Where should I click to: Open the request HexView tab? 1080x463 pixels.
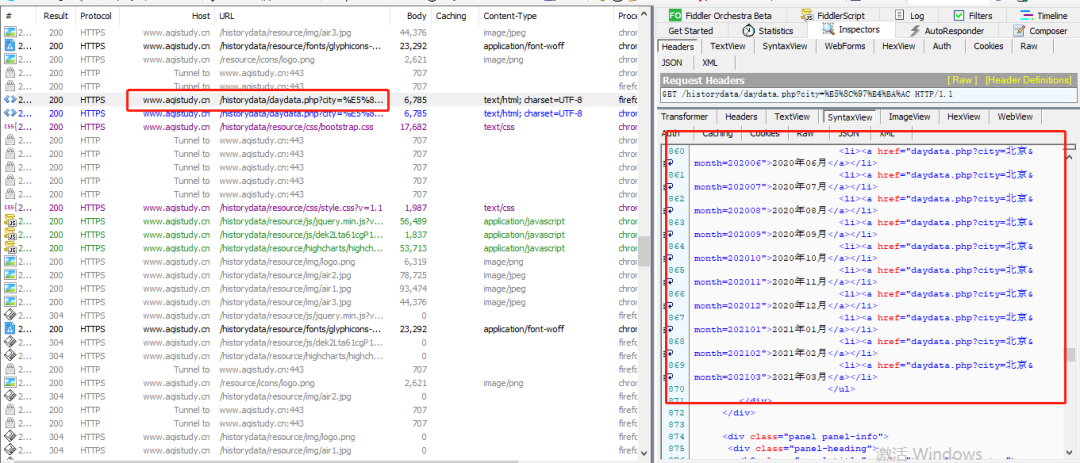(x=898, y=46)
